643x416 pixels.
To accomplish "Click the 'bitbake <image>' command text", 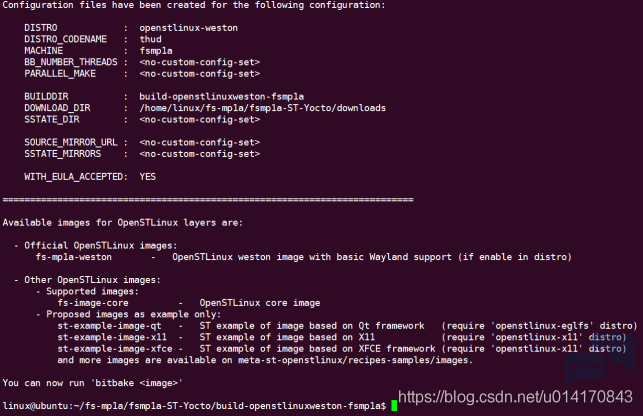I will pyautogui.click(x=137, y=383).
